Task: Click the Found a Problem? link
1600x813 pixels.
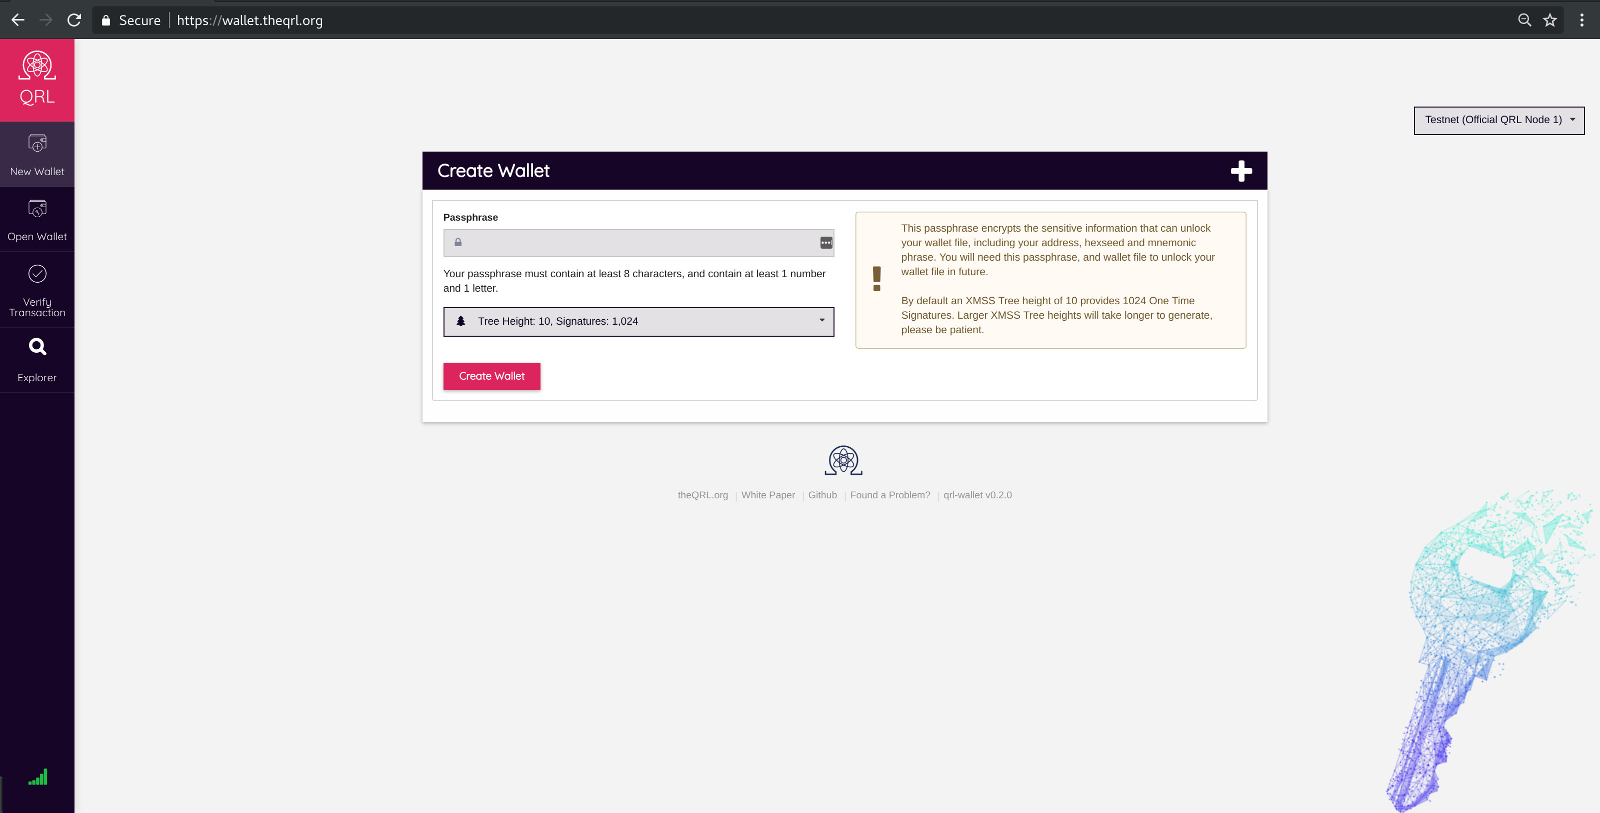Action: coord(890,495)
